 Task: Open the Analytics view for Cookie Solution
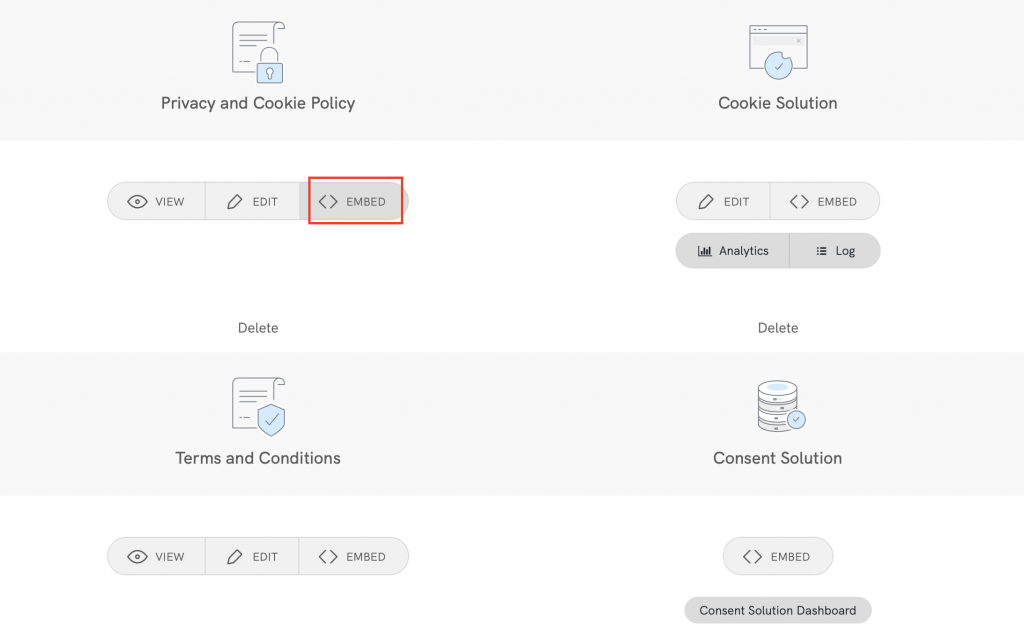[x=732, y=250]
